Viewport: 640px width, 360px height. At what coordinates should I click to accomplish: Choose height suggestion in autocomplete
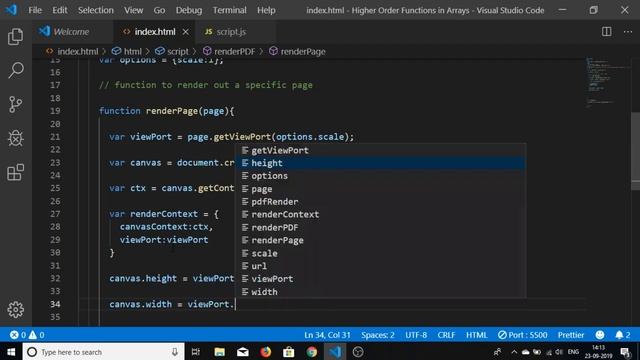[x=381, y=163]
